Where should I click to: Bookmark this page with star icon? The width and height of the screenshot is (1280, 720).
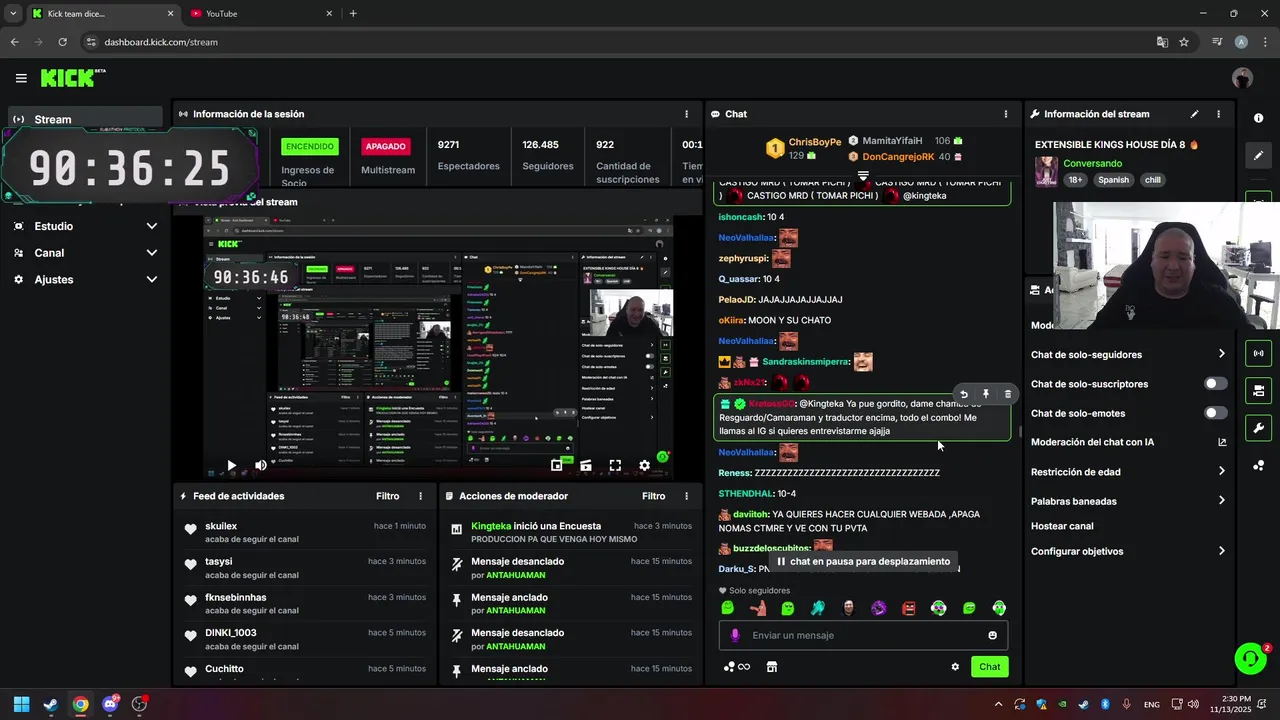click(x=1184, y=42)
